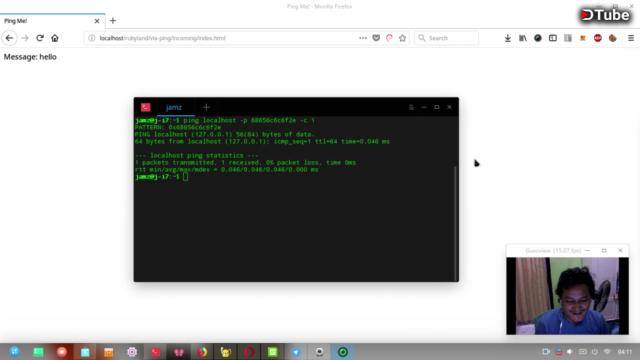Open the blue Telegram taskbar icon
Image resolution: width=640 pixels, height=360 pixels.
[296, 352]
